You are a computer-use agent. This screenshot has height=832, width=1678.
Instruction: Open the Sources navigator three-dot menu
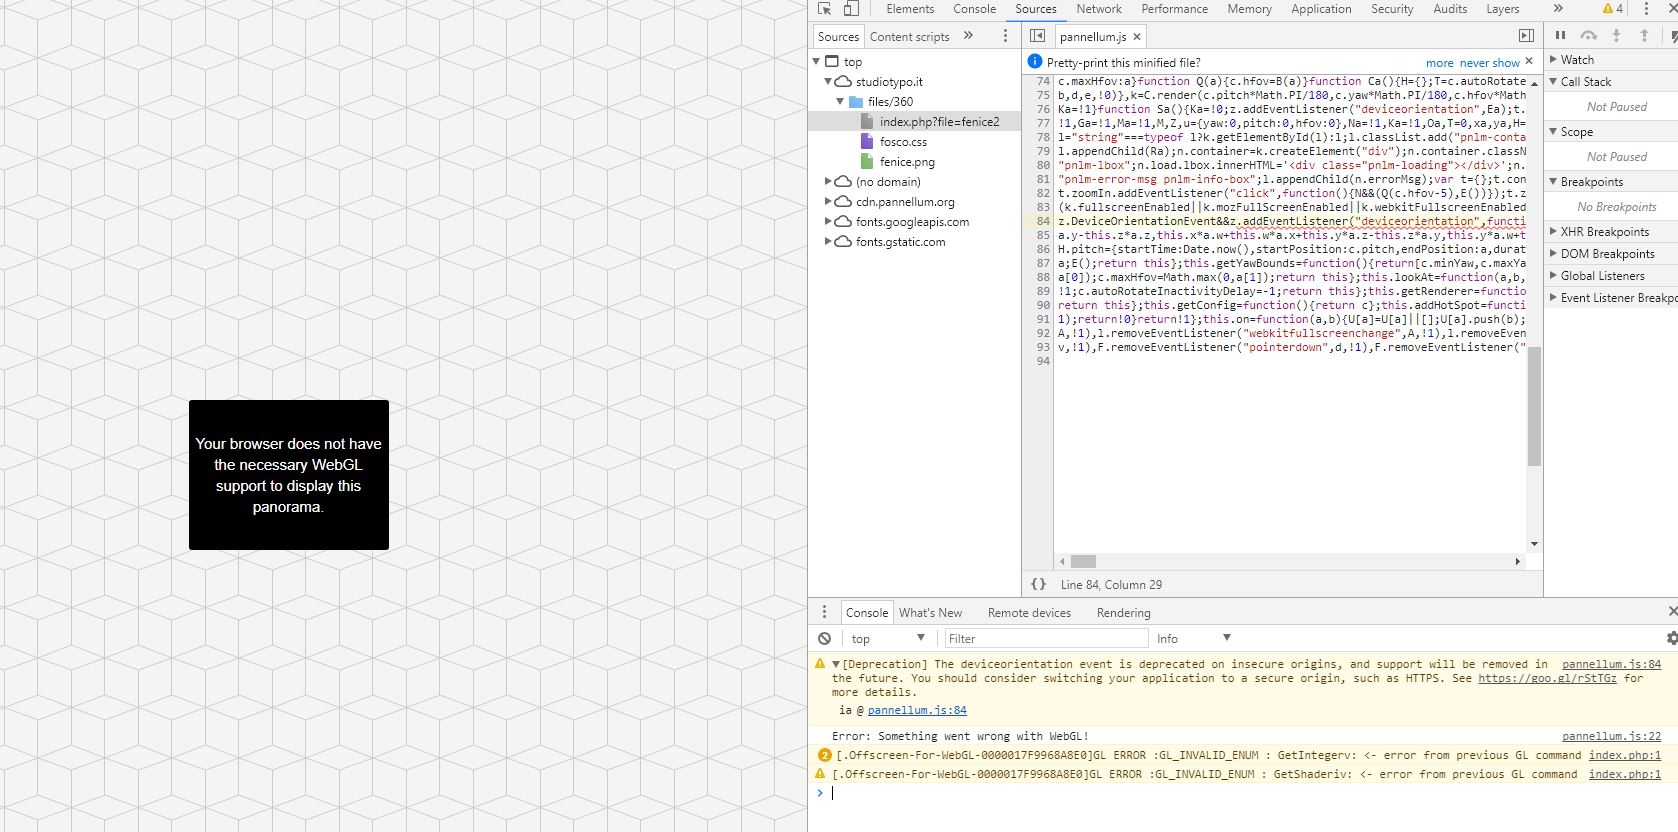(x=1005, y=36)
